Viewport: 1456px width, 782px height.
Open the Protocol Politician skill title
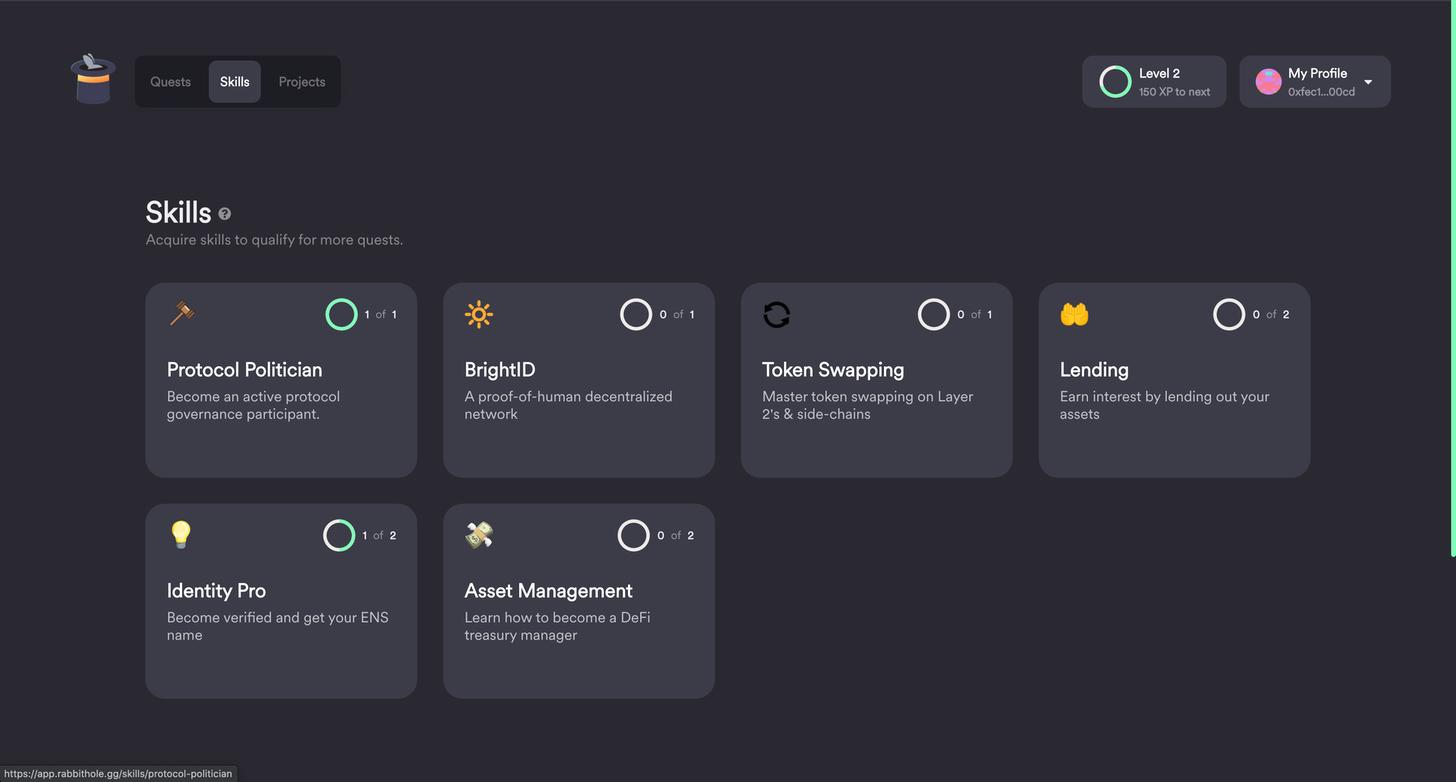[x=244, y=370]
